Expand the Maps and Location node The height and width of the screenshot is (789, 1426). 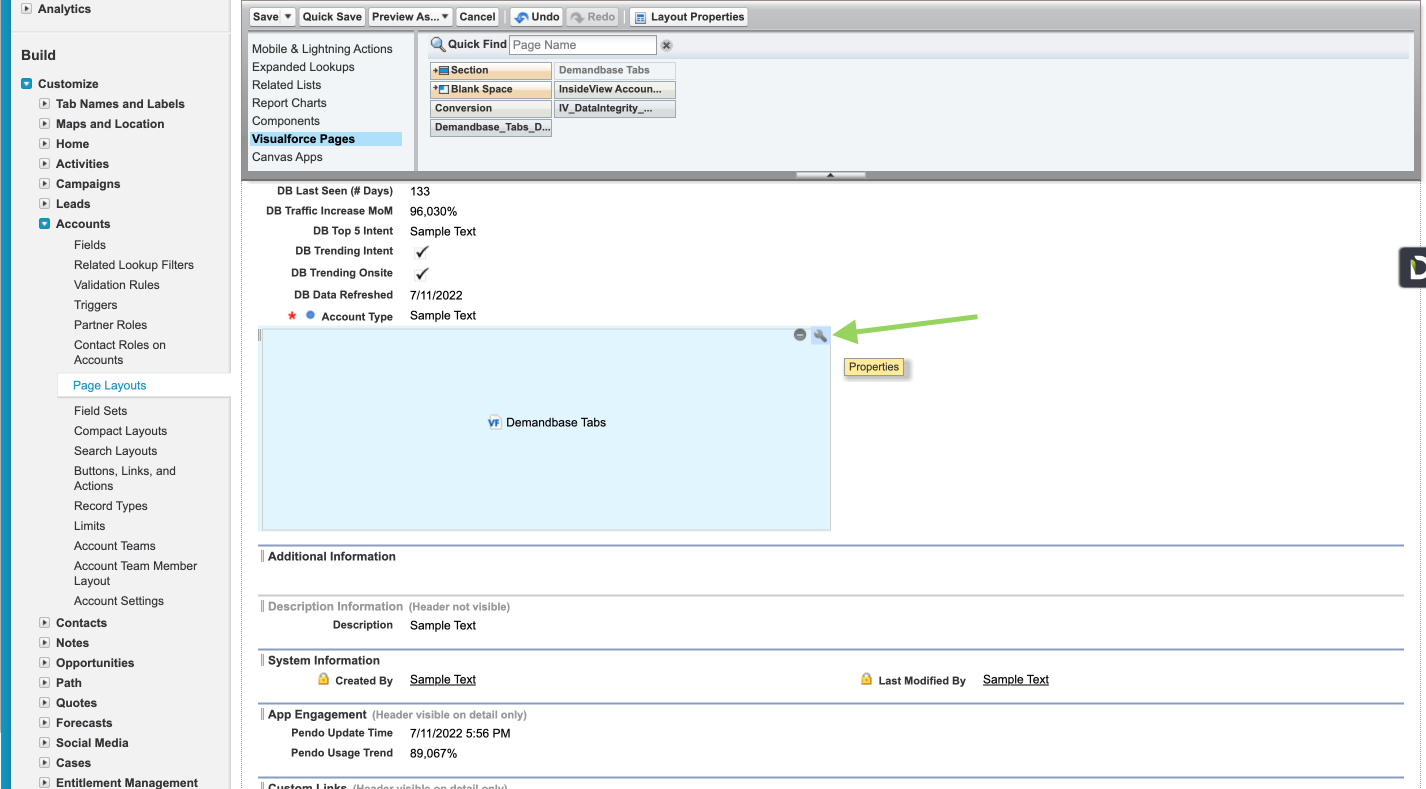coord(45,124)
